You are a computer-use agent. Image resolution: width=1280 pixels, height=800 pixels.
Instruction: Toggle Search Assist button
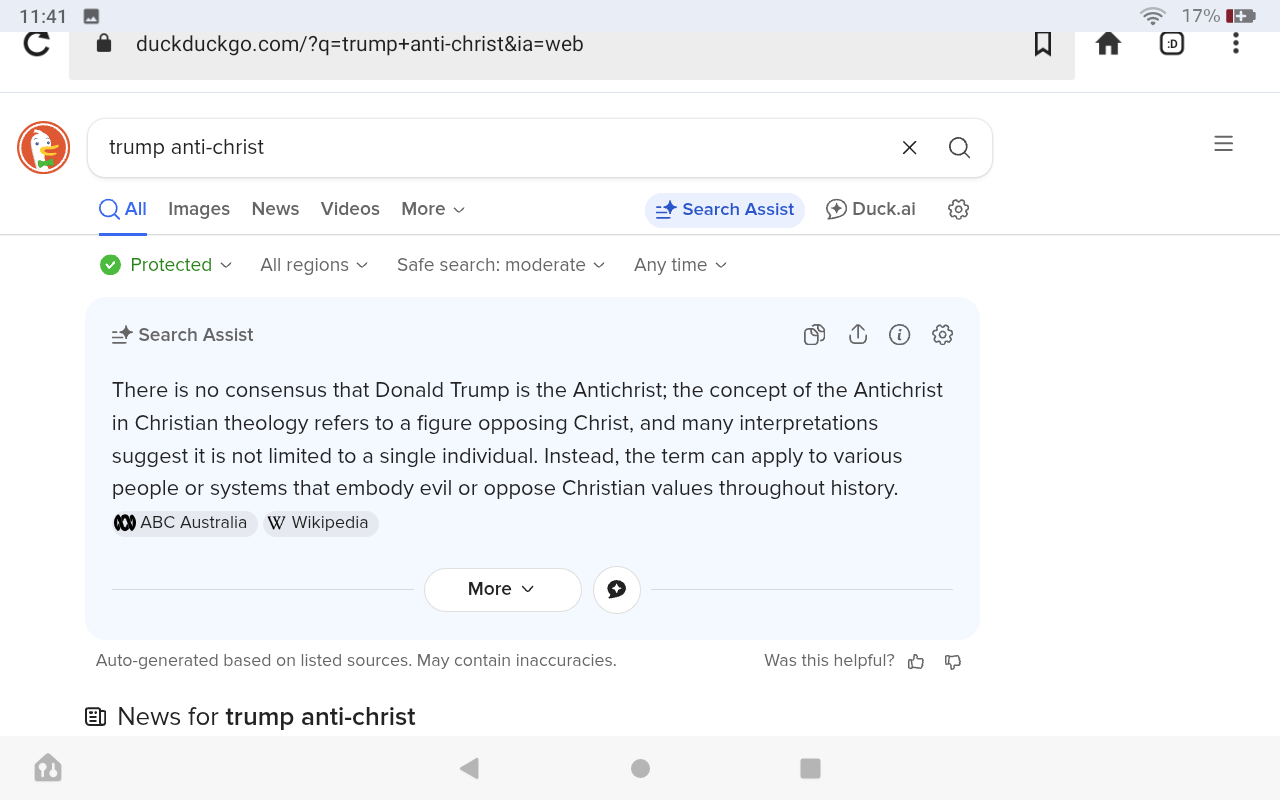[x=725, y=210]
